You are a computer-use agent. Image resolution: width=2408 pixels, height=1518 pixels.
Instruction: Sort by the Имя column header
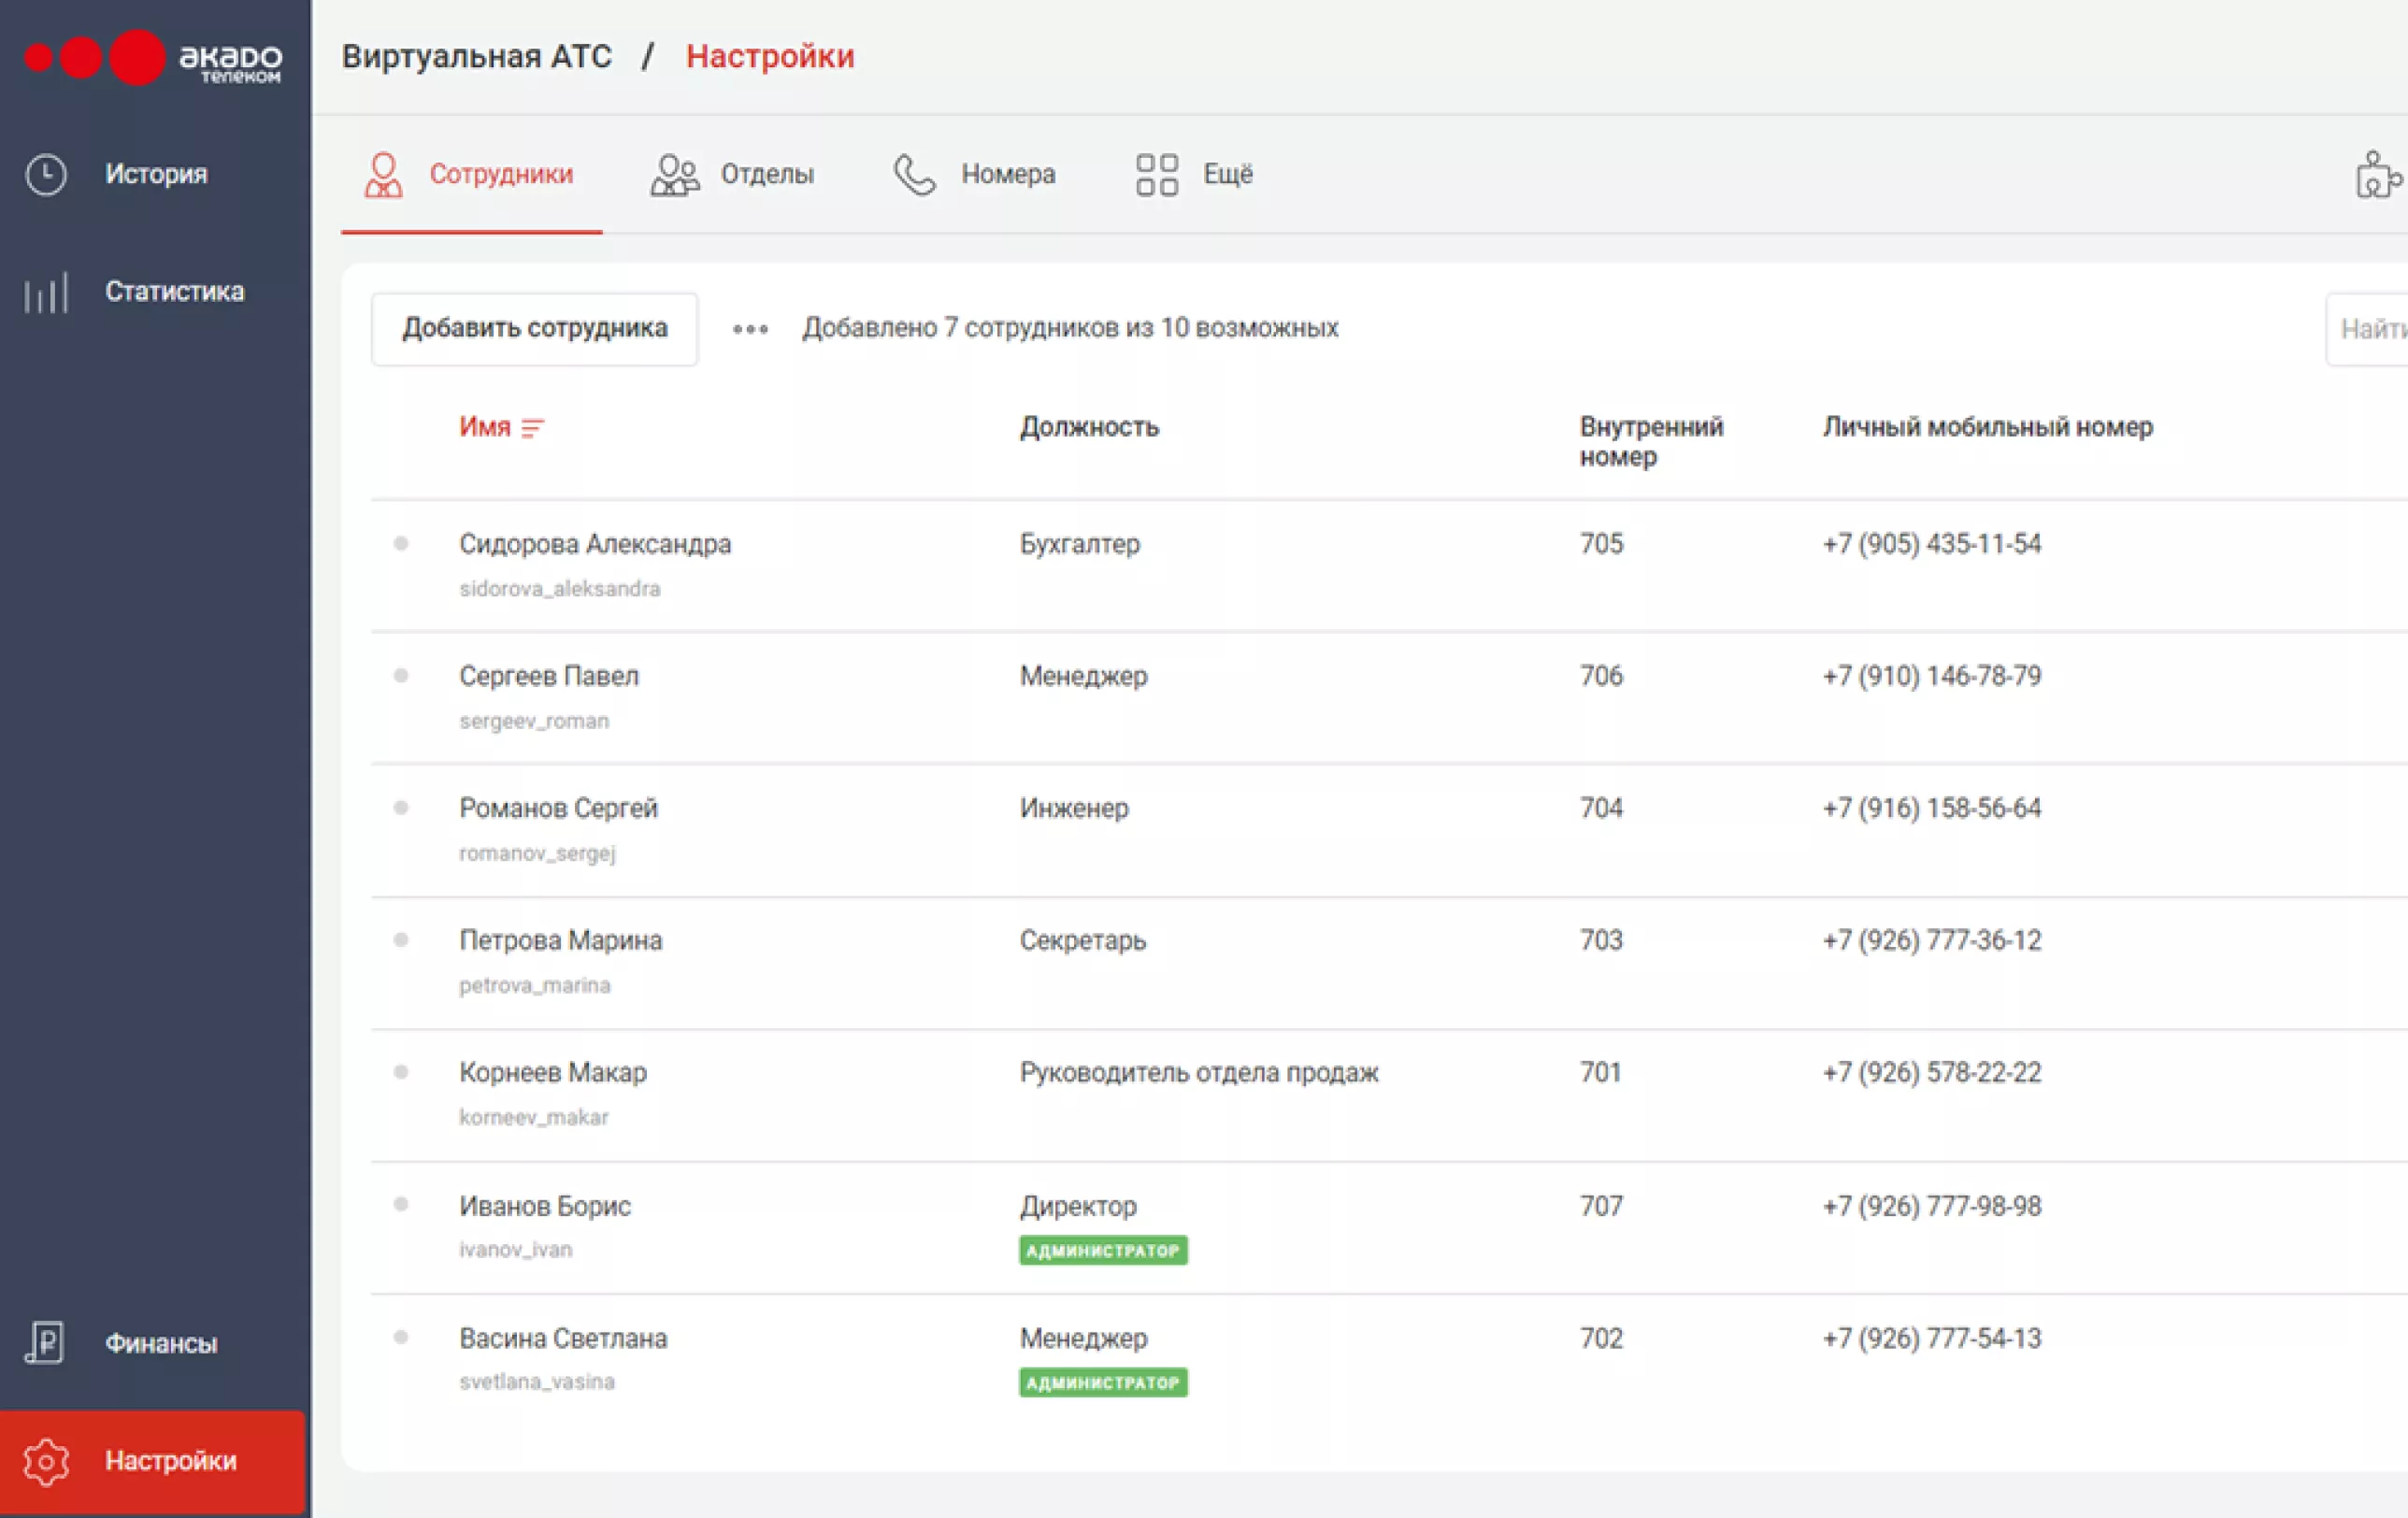pos(485,427)
